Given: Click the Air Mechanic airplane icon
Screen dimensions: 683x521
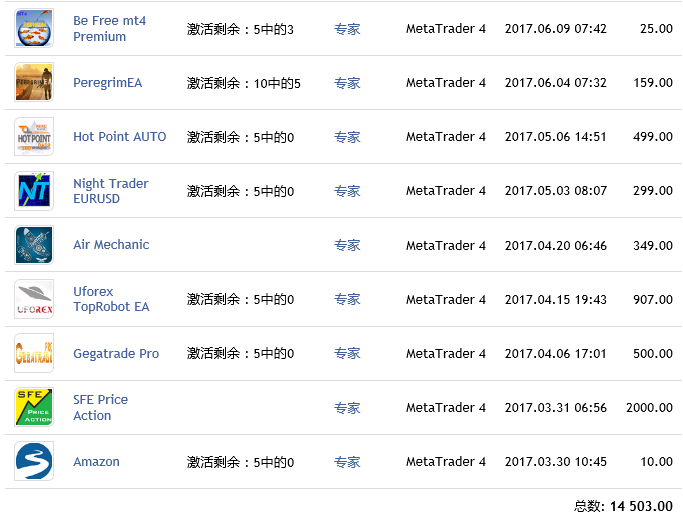Looking at the screenshot, I should pos(34,245).
